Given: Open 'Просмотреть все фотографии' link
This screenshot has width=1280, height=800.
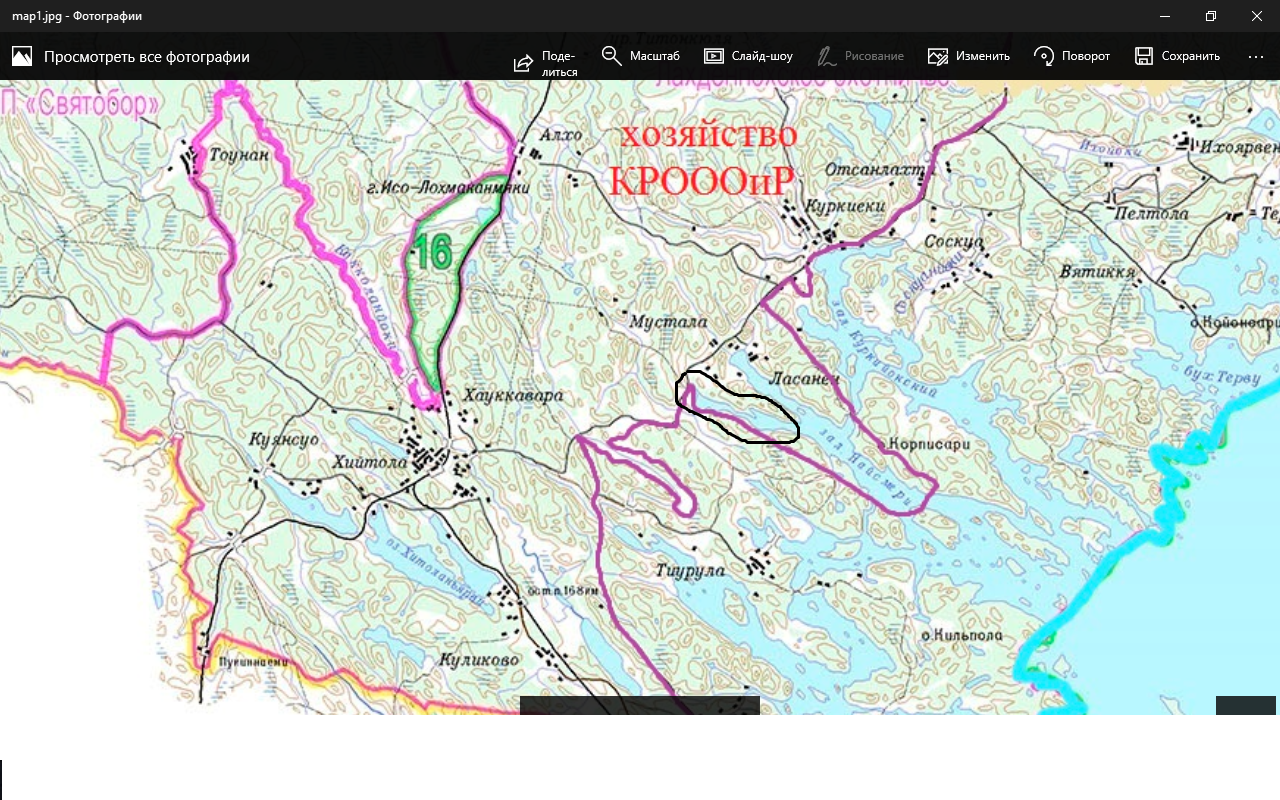Looking at the screenshot, I should pos(146,57).
